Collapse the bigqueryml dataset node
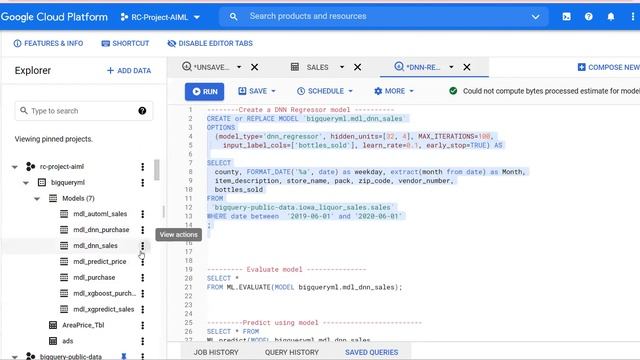Image resolution: width=640 pixels, height=360 pixels. [26, 182]
